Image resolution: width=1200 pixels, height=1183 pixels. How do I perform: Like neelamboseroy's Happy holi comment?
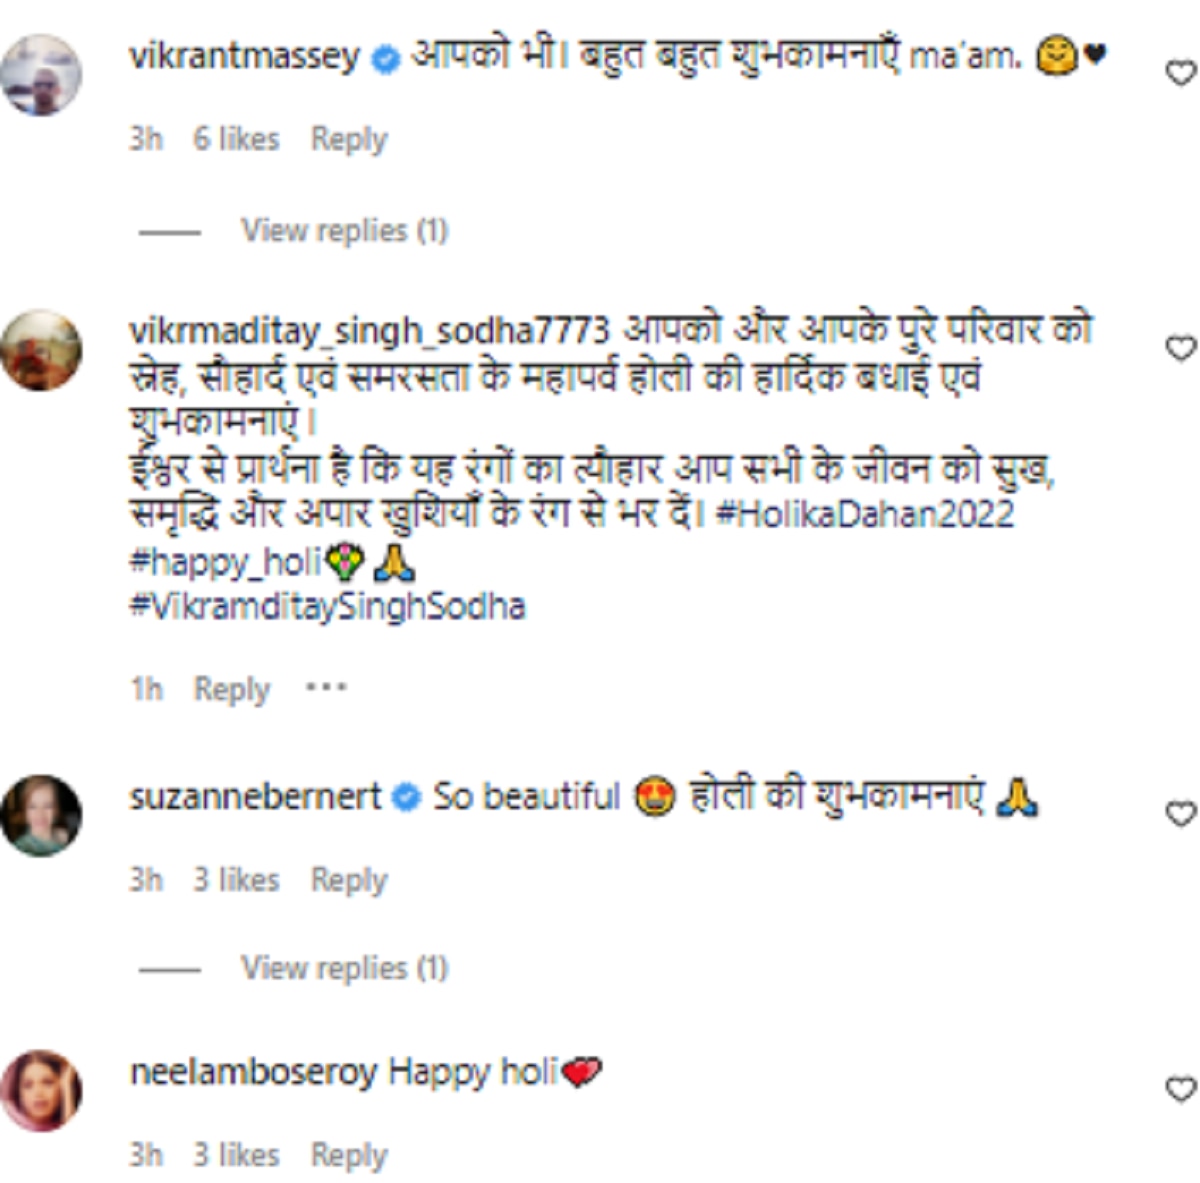click(1181, 1089)
